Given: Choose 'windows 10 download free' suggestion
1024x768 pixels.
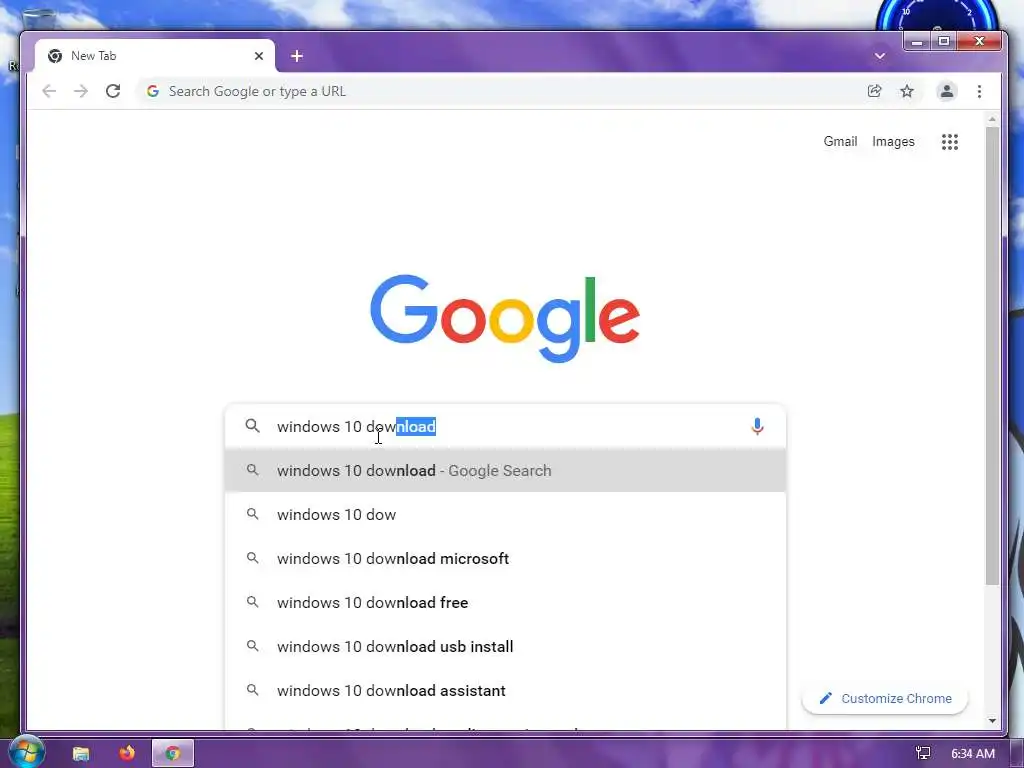Looking at the screenshot, I should pos(505,602).
